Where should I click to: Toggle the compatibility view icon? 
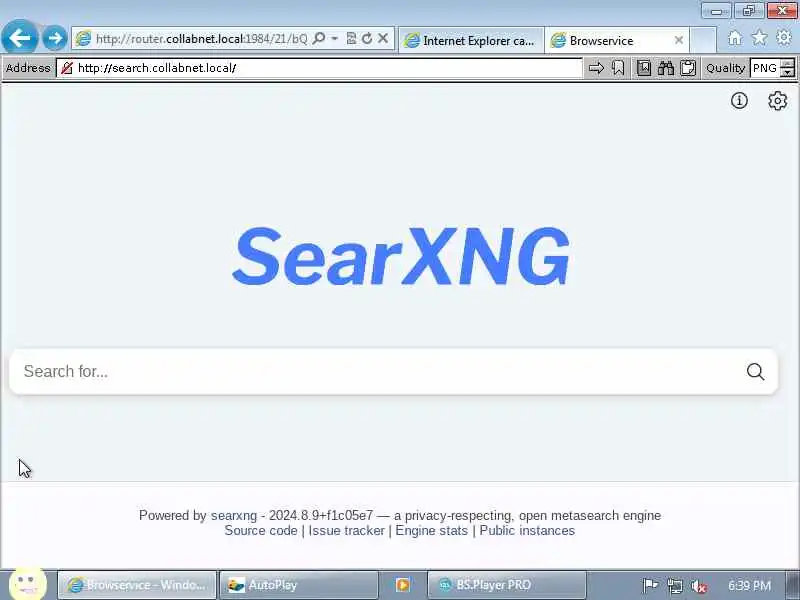coord(351,38)
